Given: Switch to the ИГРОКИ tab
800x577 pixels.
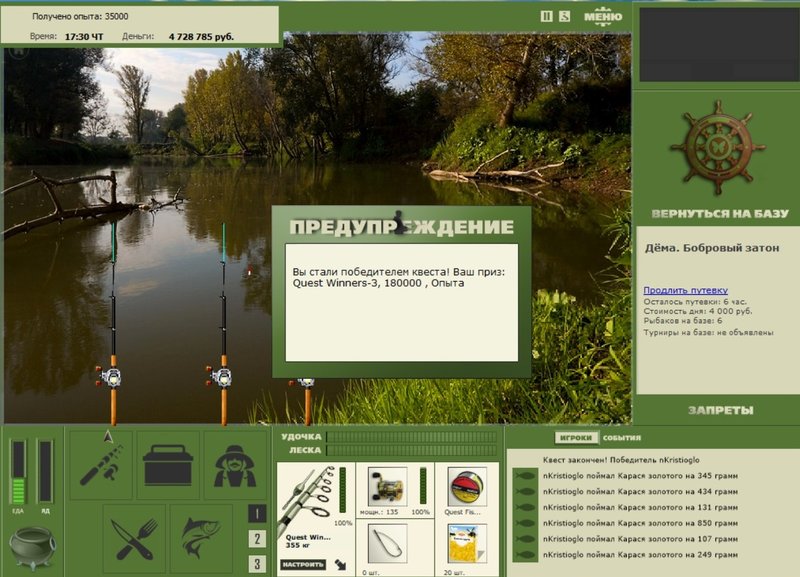Looking at the screenshot, I should click(x=576, y=438).
